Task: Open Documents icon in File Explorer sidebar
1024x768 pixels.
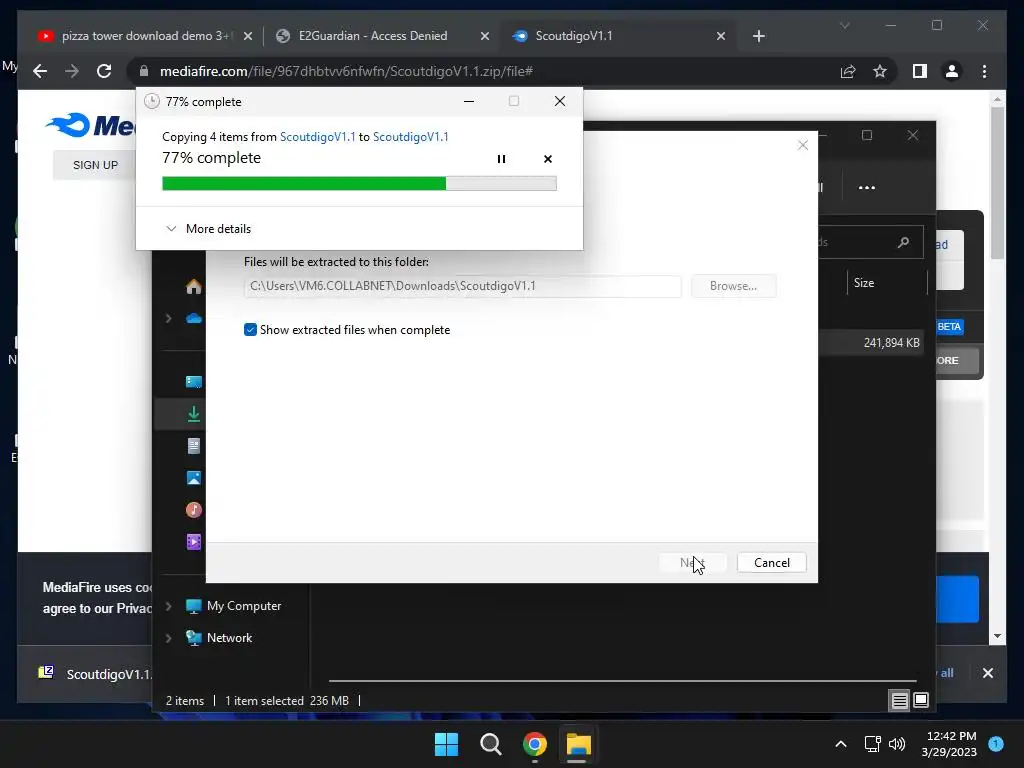Action: [x=193, y=446]
